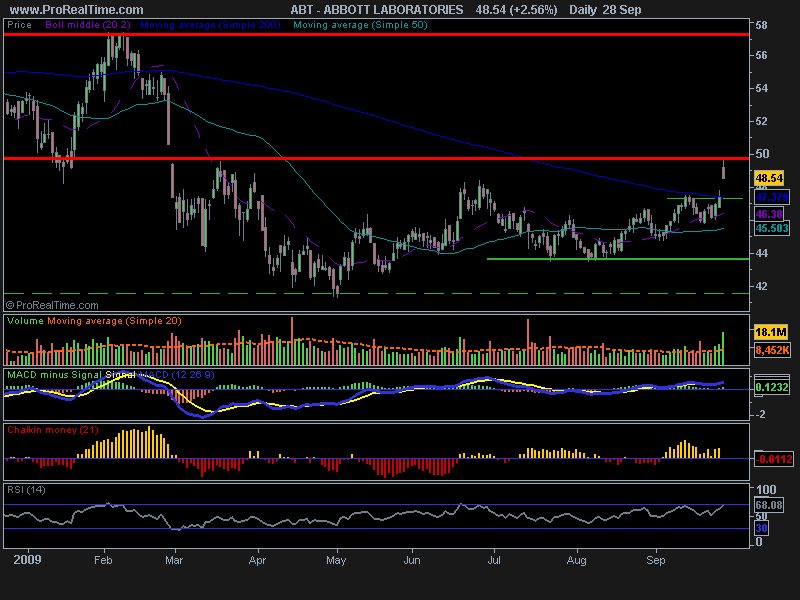This screenshot has height=600, width=800.
Task: Click the Chaikin money (21) label
Action: tap(53, 430)
